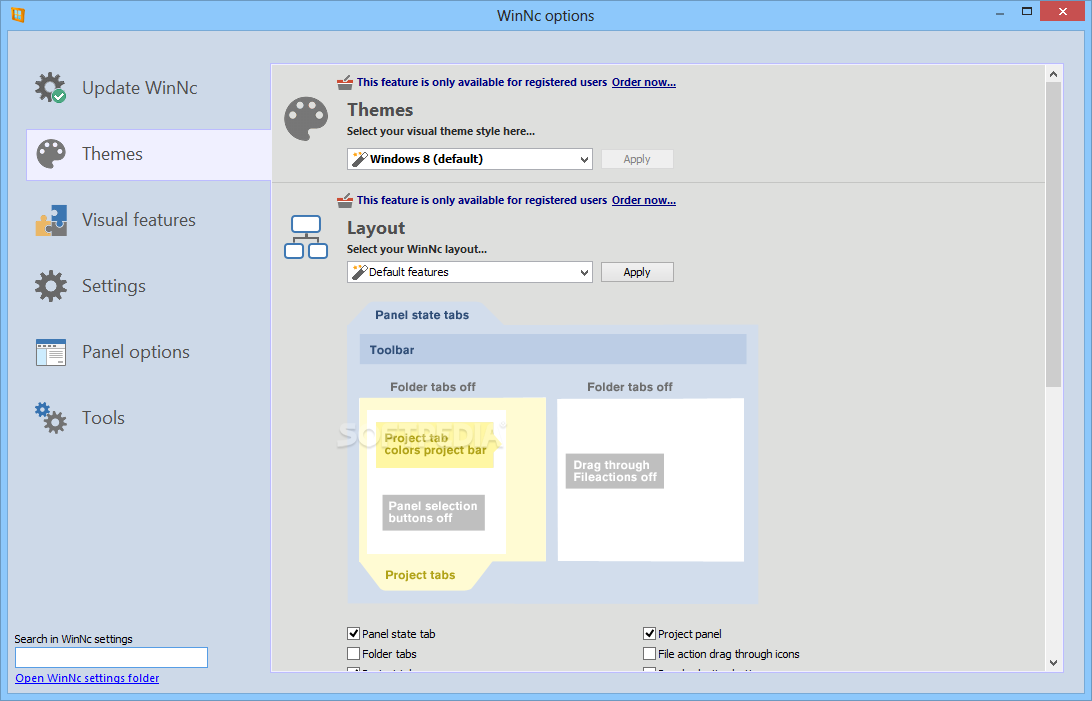The image size is (1092, 701).
Task: Select the Themes section label
Action: pos(112,154)
